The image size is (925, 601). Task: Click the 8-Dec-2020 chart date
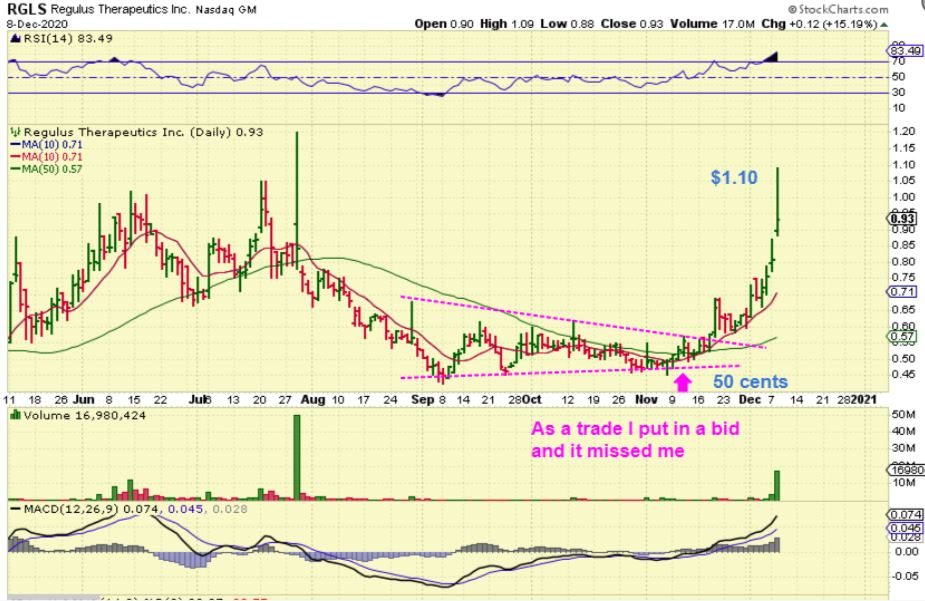(37, 24)
